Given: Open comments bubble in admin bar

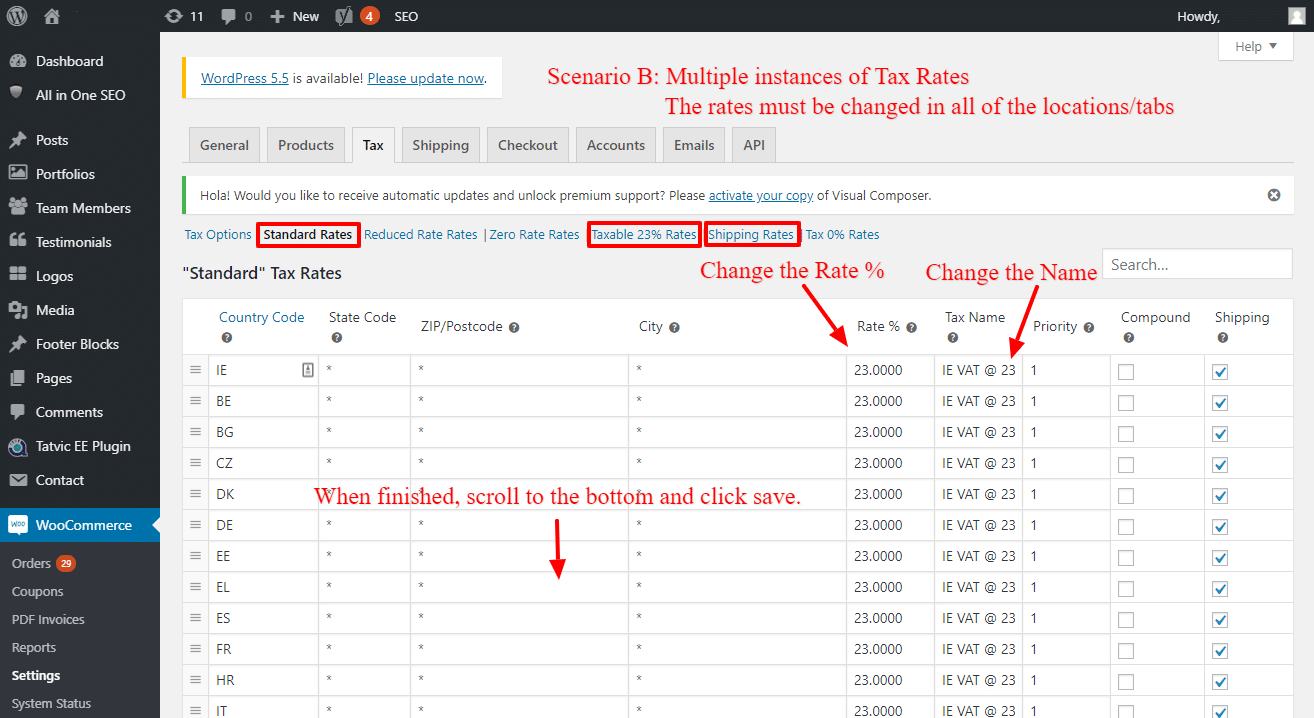Looking at the screenshot, I should pos(228,16).
